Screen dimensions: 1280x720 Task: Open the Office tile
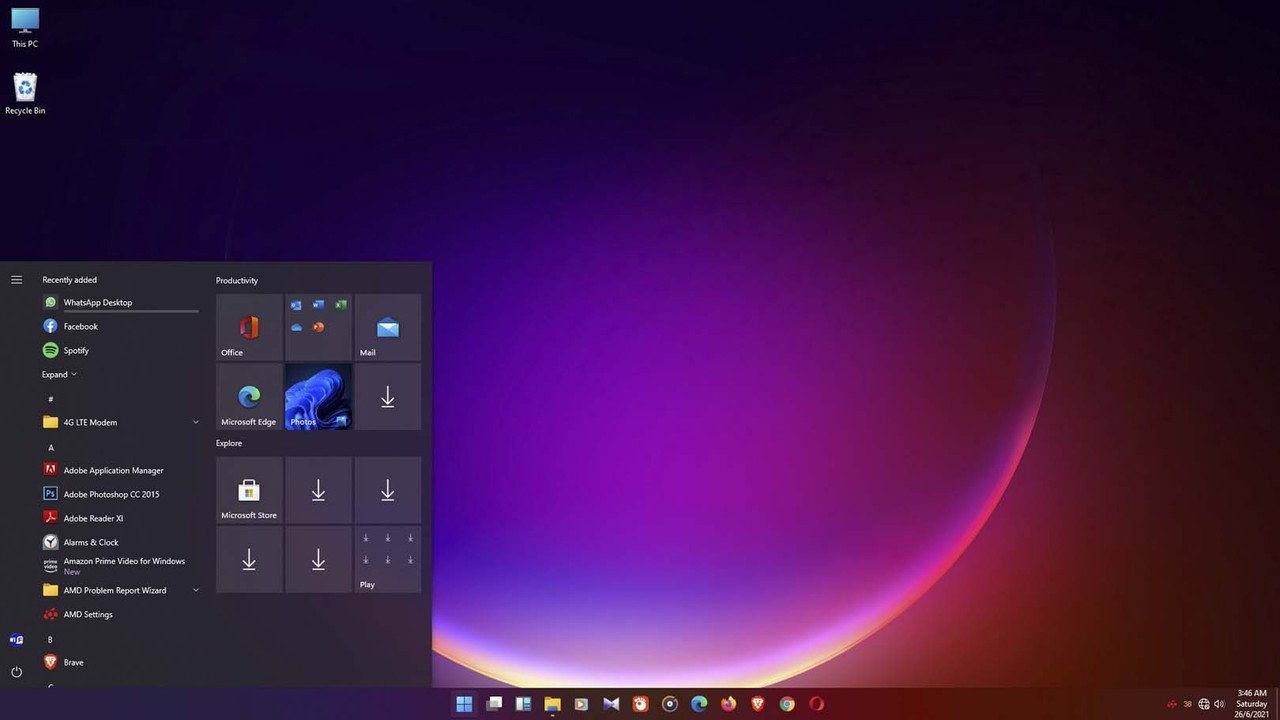click(x=249, y=327)
